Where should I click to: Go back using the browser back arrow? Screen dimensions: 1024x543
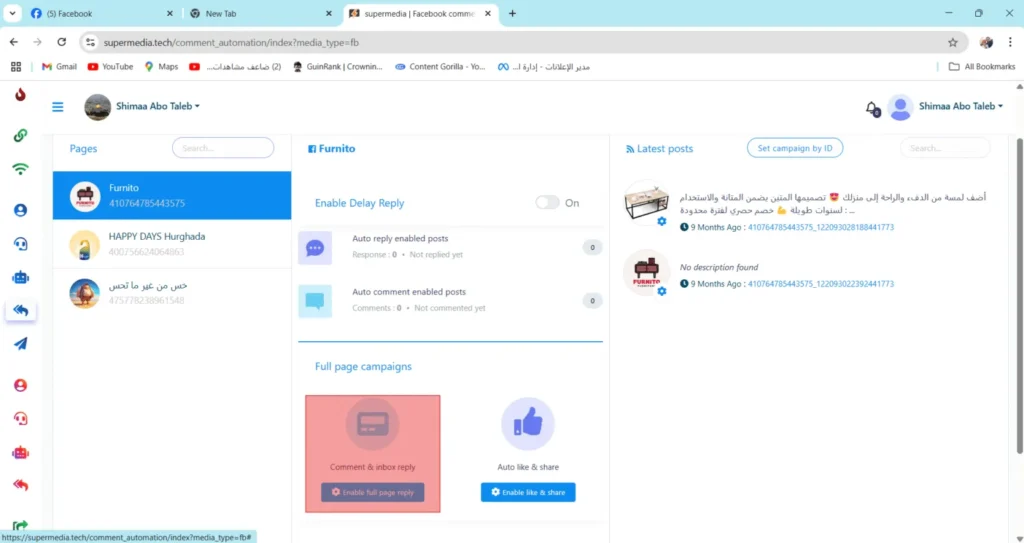[14, 42]
